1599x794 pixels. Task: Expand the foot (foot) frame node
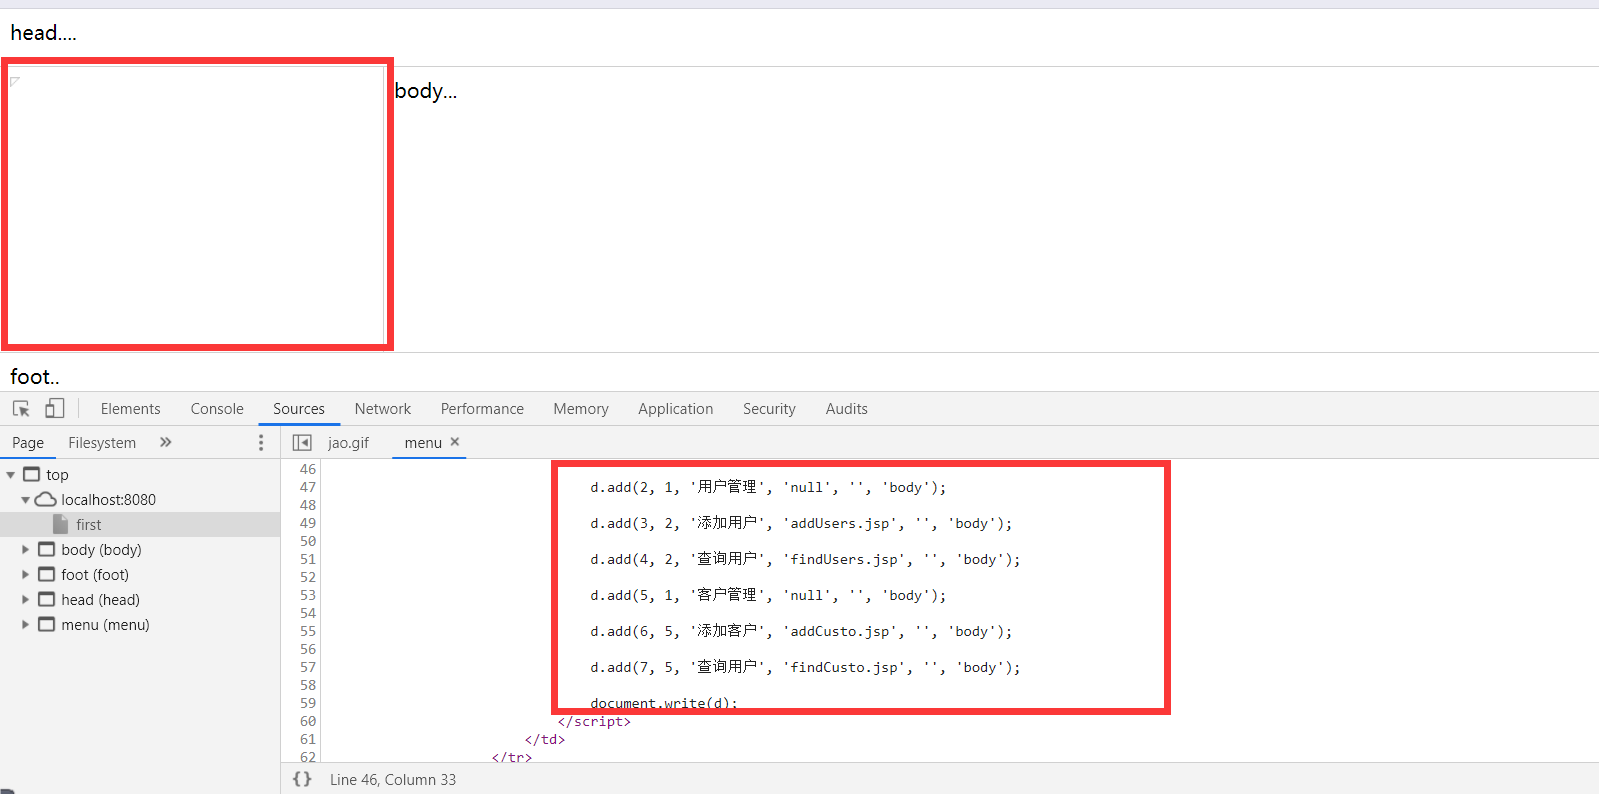26,575
